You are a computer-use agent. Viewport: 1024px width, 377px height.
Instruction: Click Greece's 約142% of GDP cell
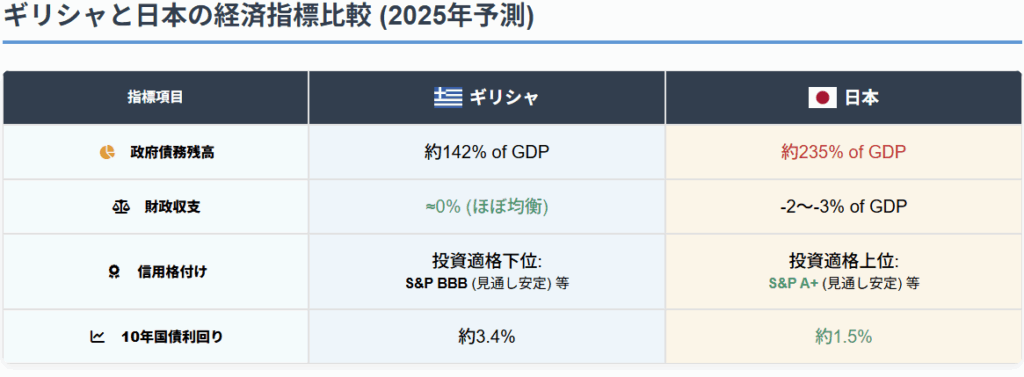click(487, 152)
